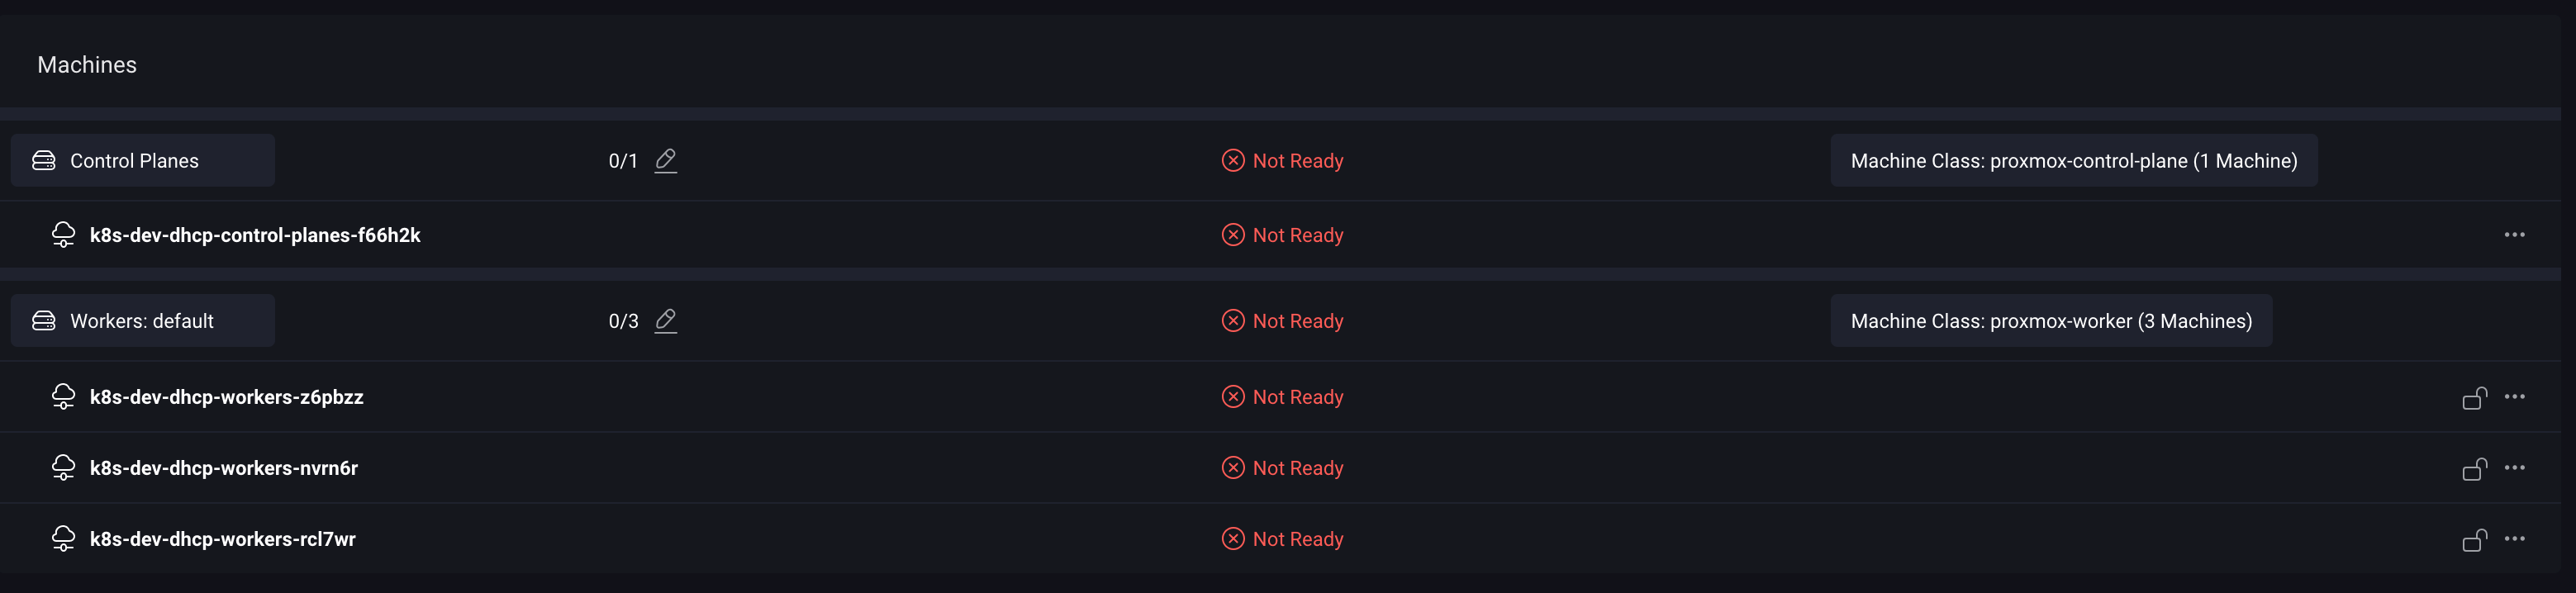
Task: Open Machine Class proxmox-worker
Action: (x=2051, y=320)
